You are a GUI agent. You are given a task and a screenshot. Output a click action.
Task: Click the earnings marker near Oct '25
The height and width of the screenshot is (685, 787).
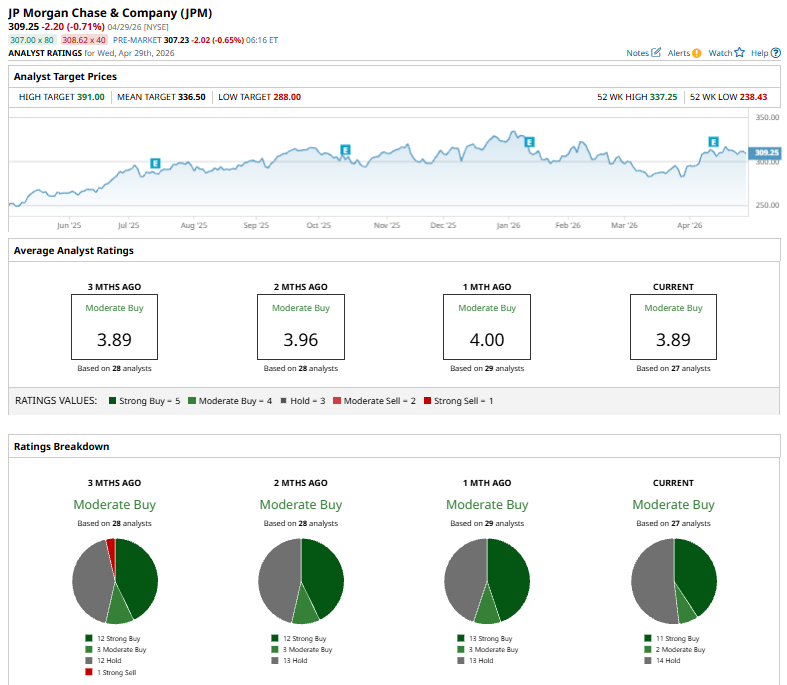pyautogui.click(x=345, y=150)
